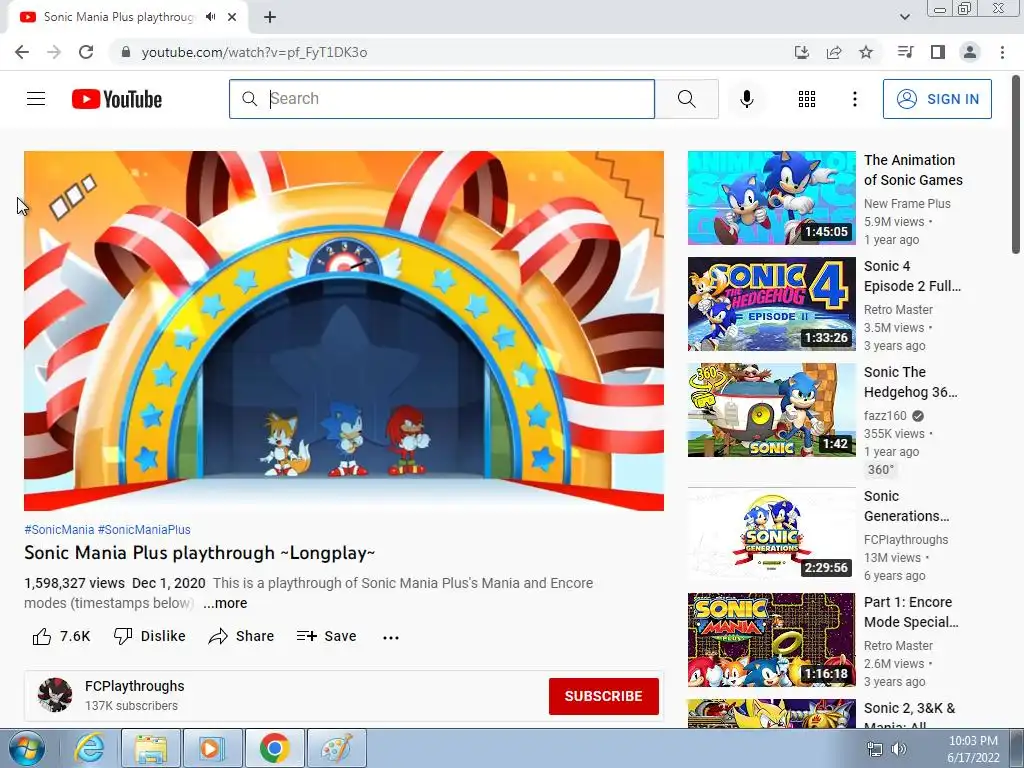
Task: Go to the YouTube home logo
Action: point(117,99)
